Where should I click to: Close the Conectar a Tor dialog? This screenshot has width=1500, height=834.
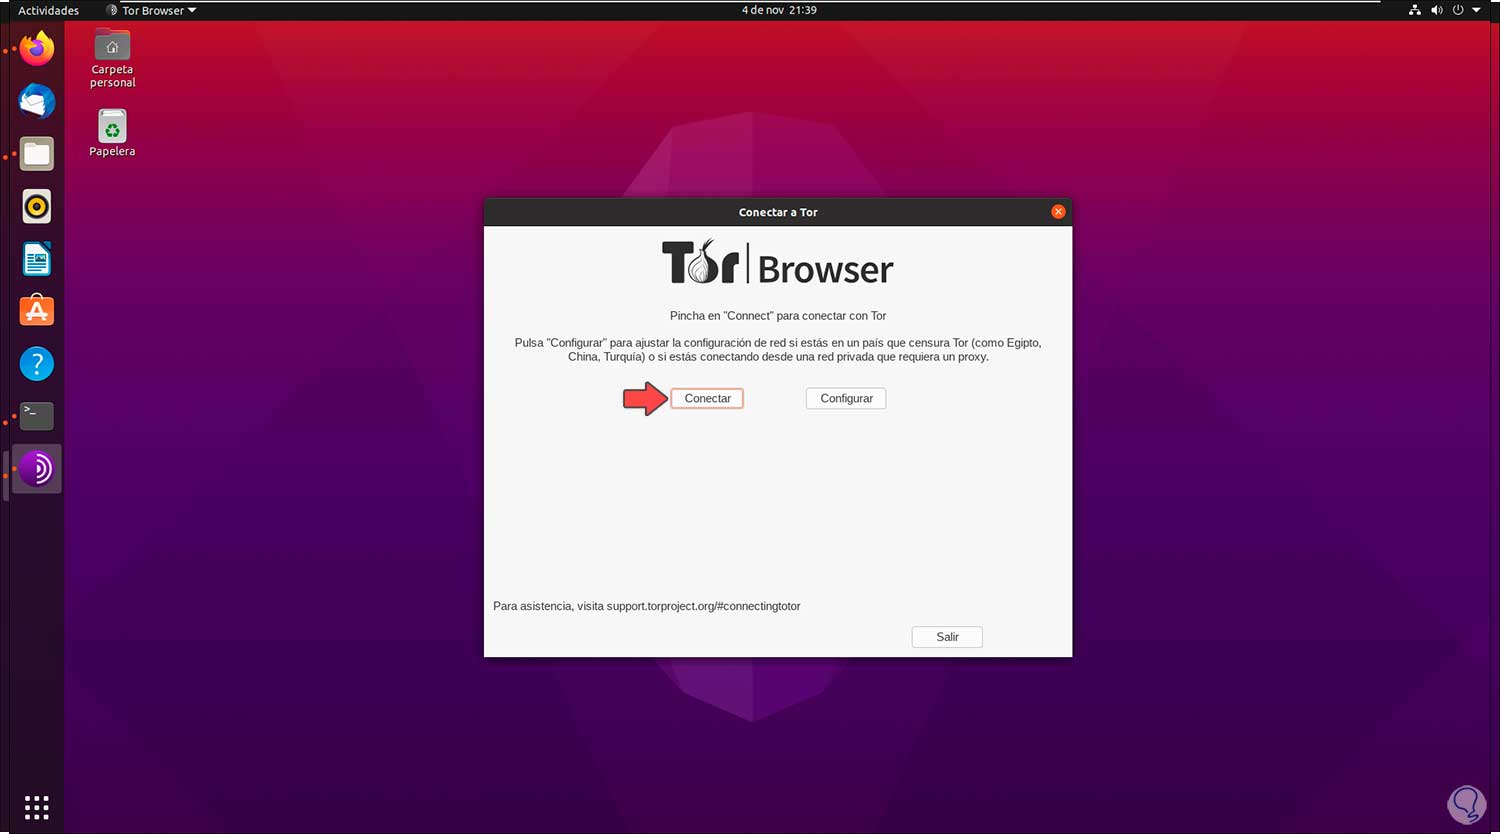1058,212
